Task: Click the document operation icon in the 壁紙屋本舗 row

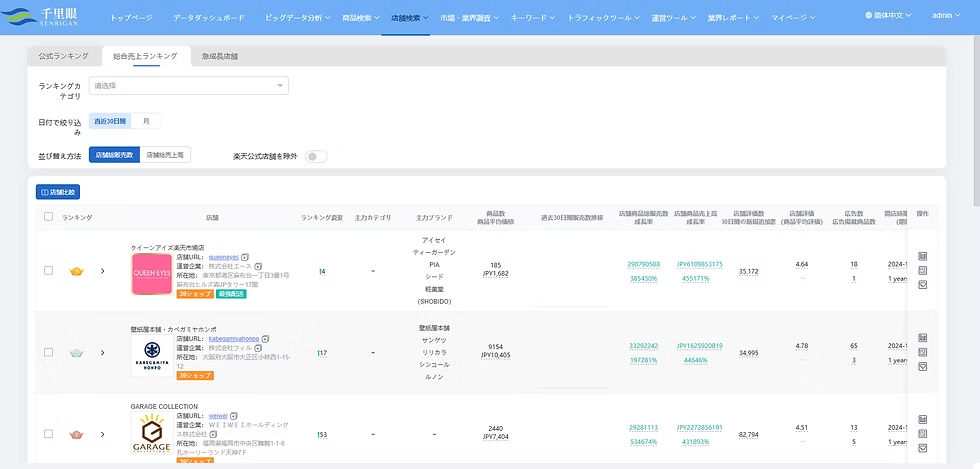Action: click(x=922, y=352)
